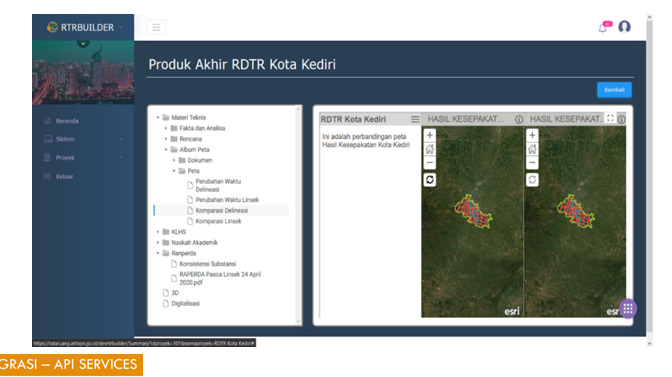Open Beranda home in the sidebar

pyautogui.click(x=67, y=121)
